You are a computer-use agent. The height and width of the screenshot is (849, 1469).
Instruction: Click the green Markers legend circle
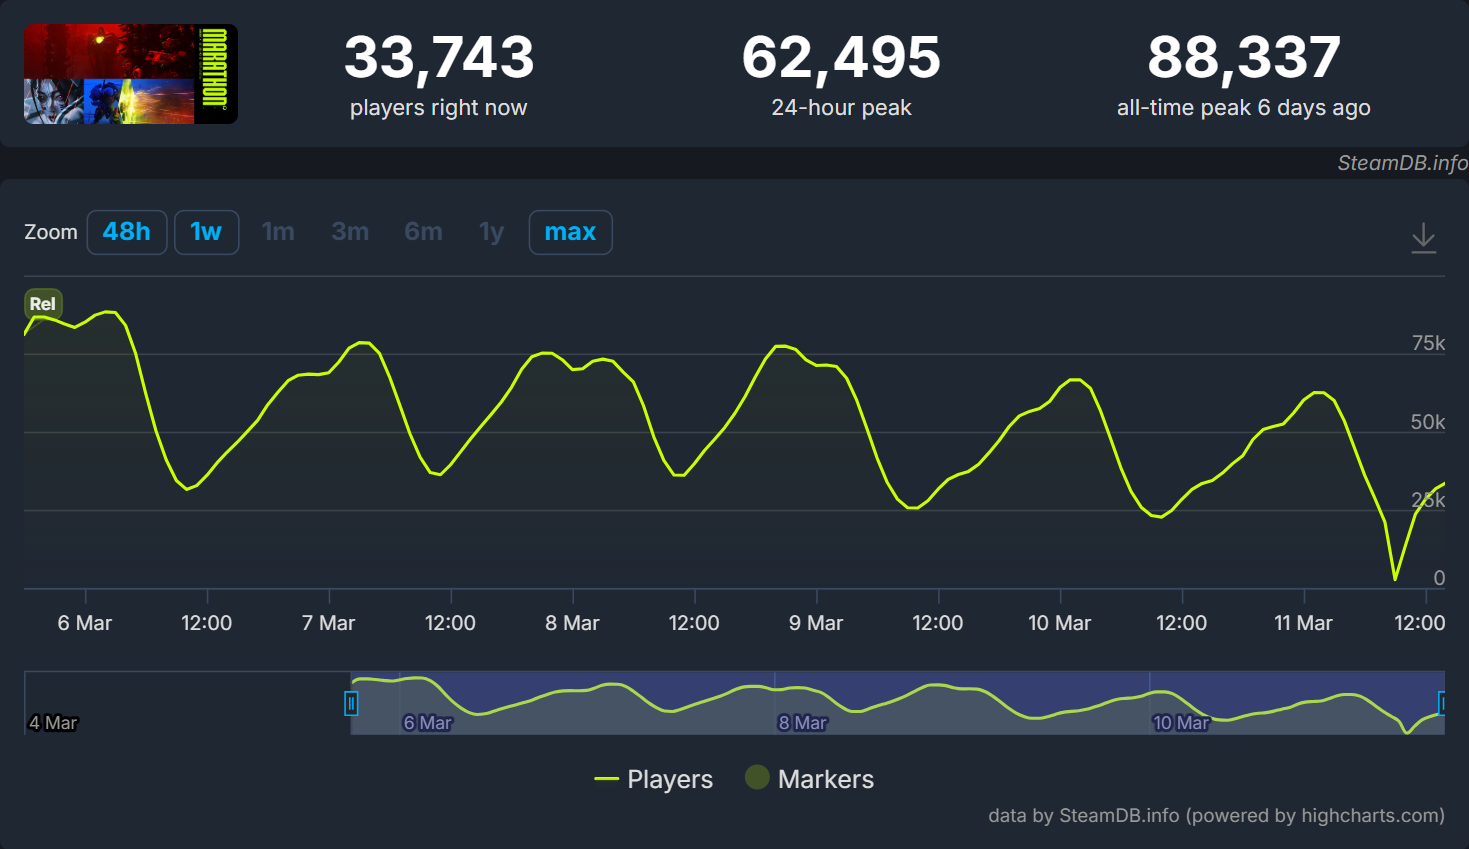[757, 777]
